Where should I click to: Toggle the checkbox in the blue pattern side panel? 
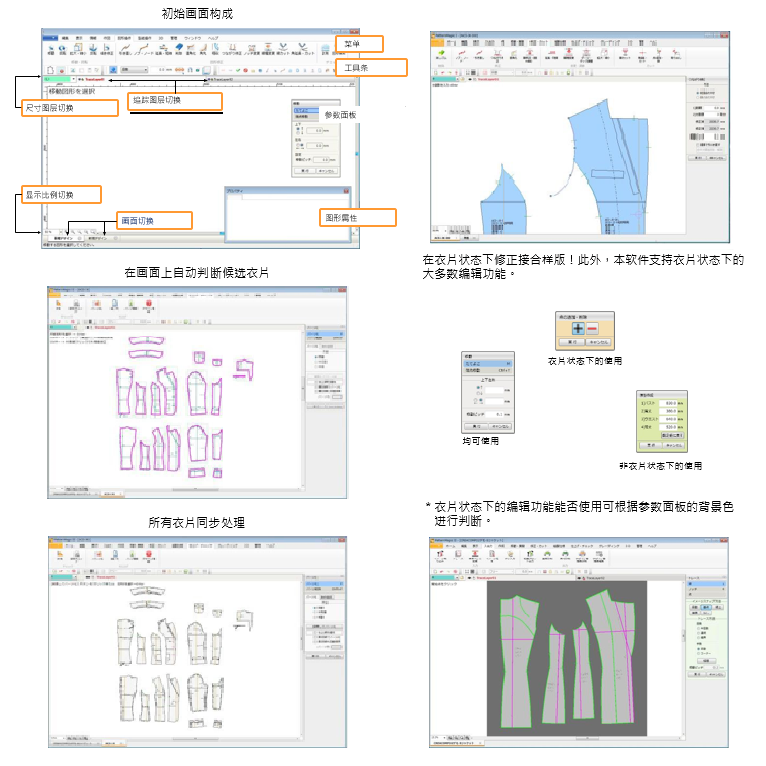coord(697,144)
